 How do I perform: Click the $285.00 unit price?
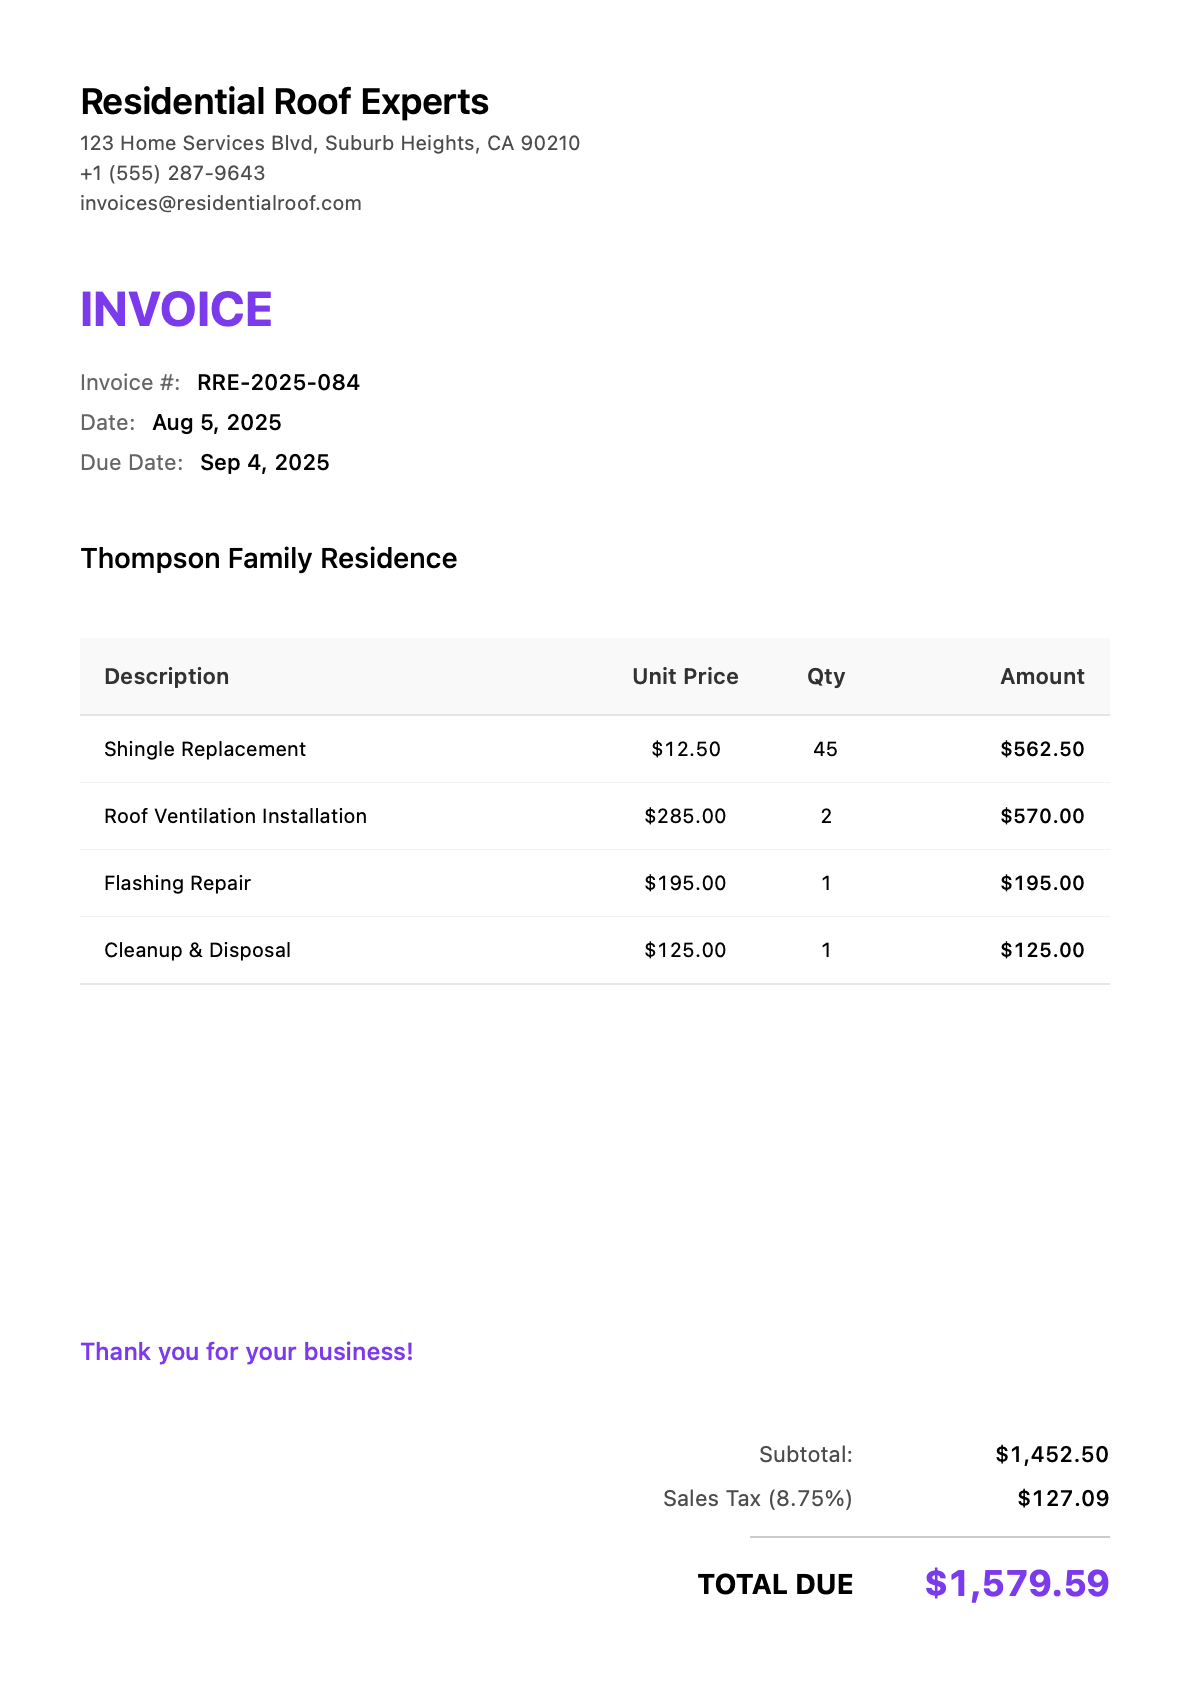point(685,816)
